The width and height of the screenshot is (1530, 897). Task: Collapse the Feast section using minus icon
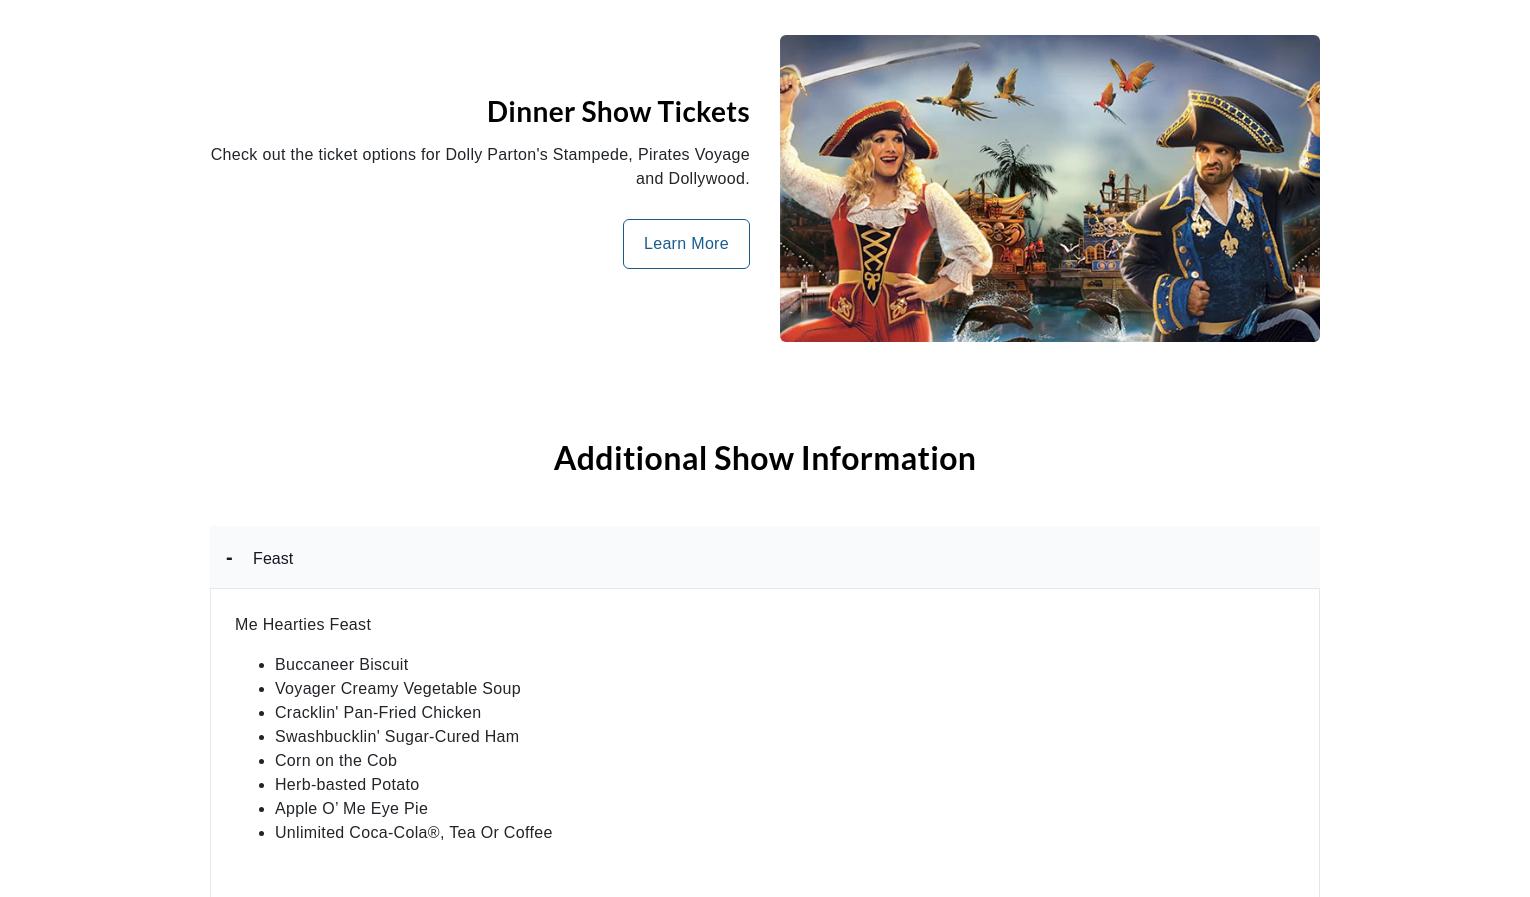(x=229, y=558)
